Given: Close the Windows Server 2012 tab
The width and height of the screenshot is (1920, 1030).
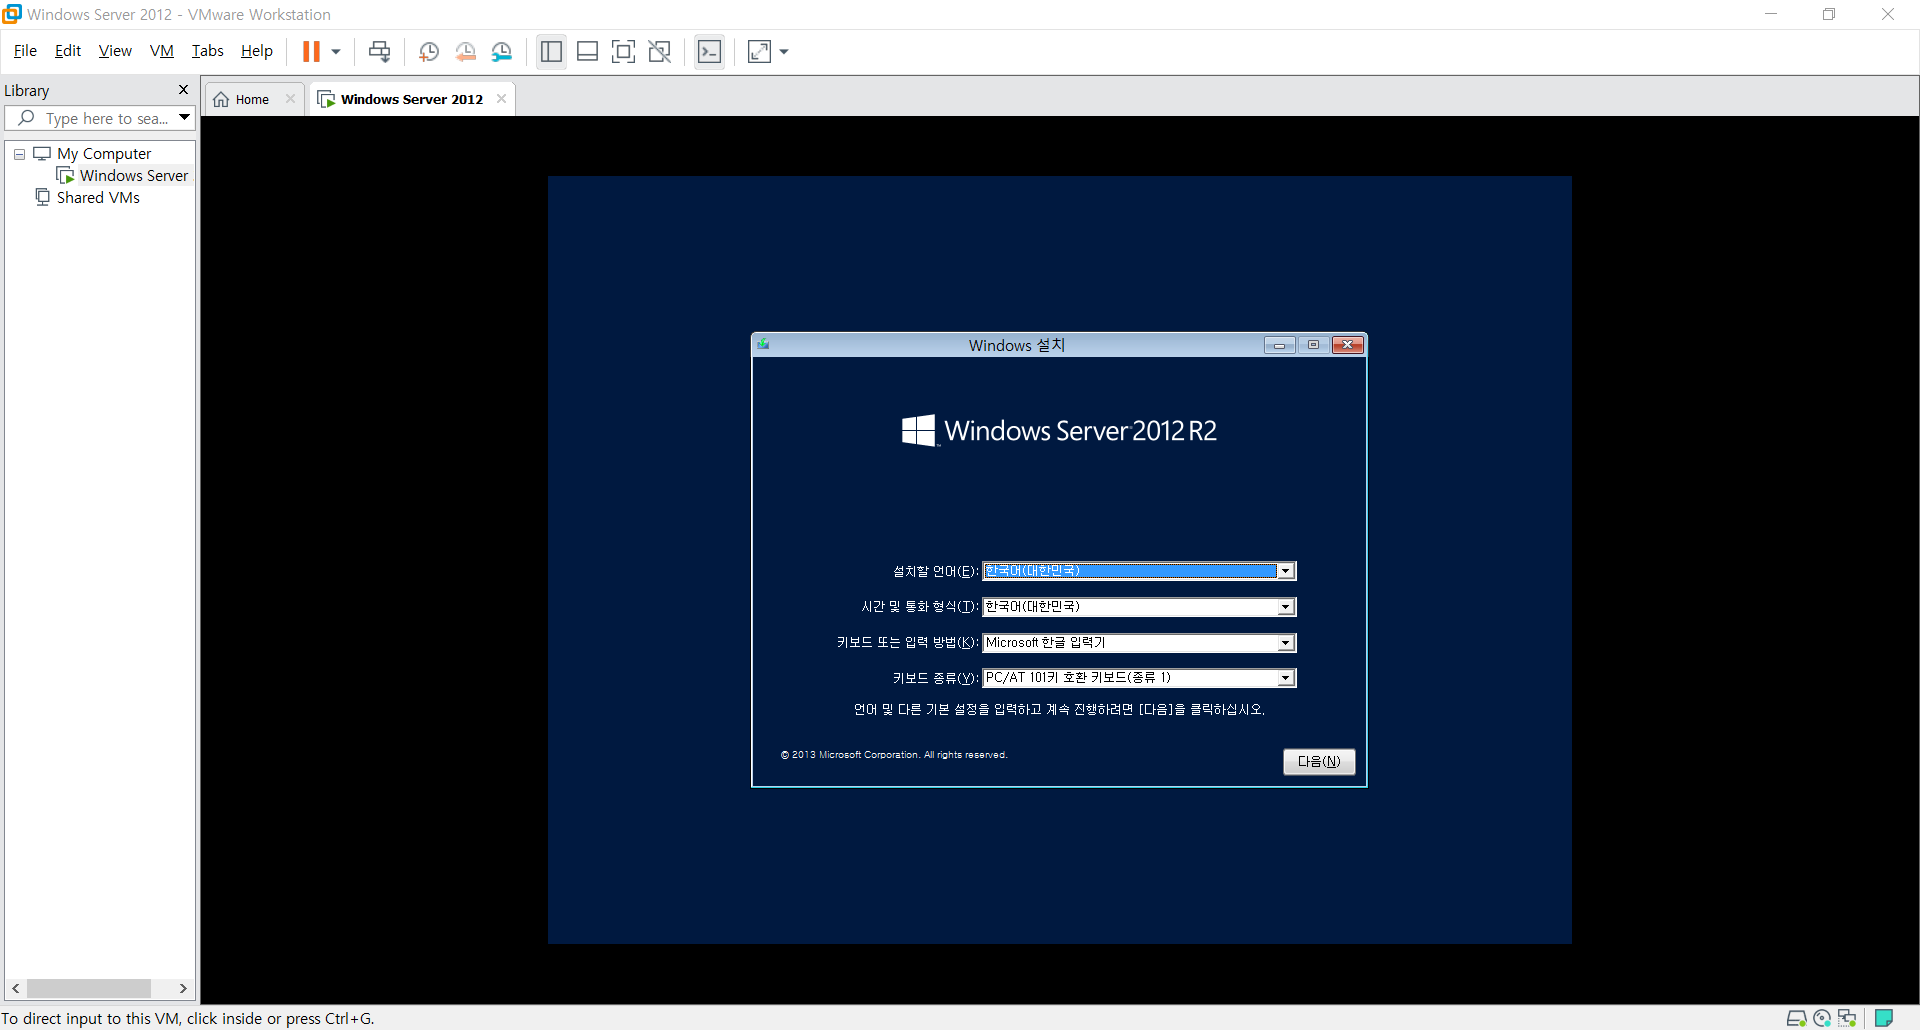Looking at the screenshot, I should 502,99.
